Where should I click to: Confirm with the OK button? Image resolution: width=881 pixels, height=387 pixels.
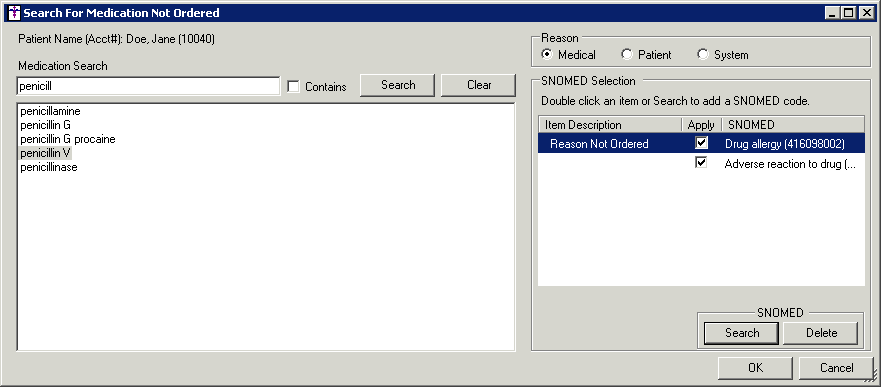[x=755, y=368]
